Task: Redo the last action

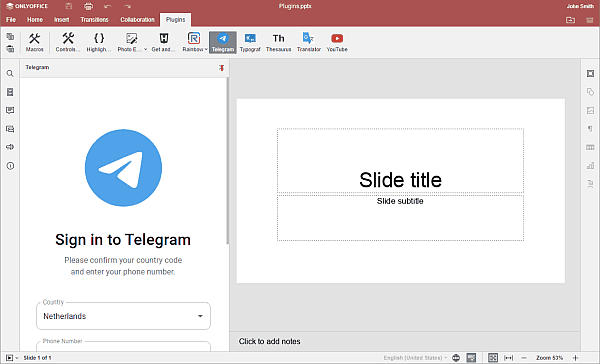Action: (128, 6)
